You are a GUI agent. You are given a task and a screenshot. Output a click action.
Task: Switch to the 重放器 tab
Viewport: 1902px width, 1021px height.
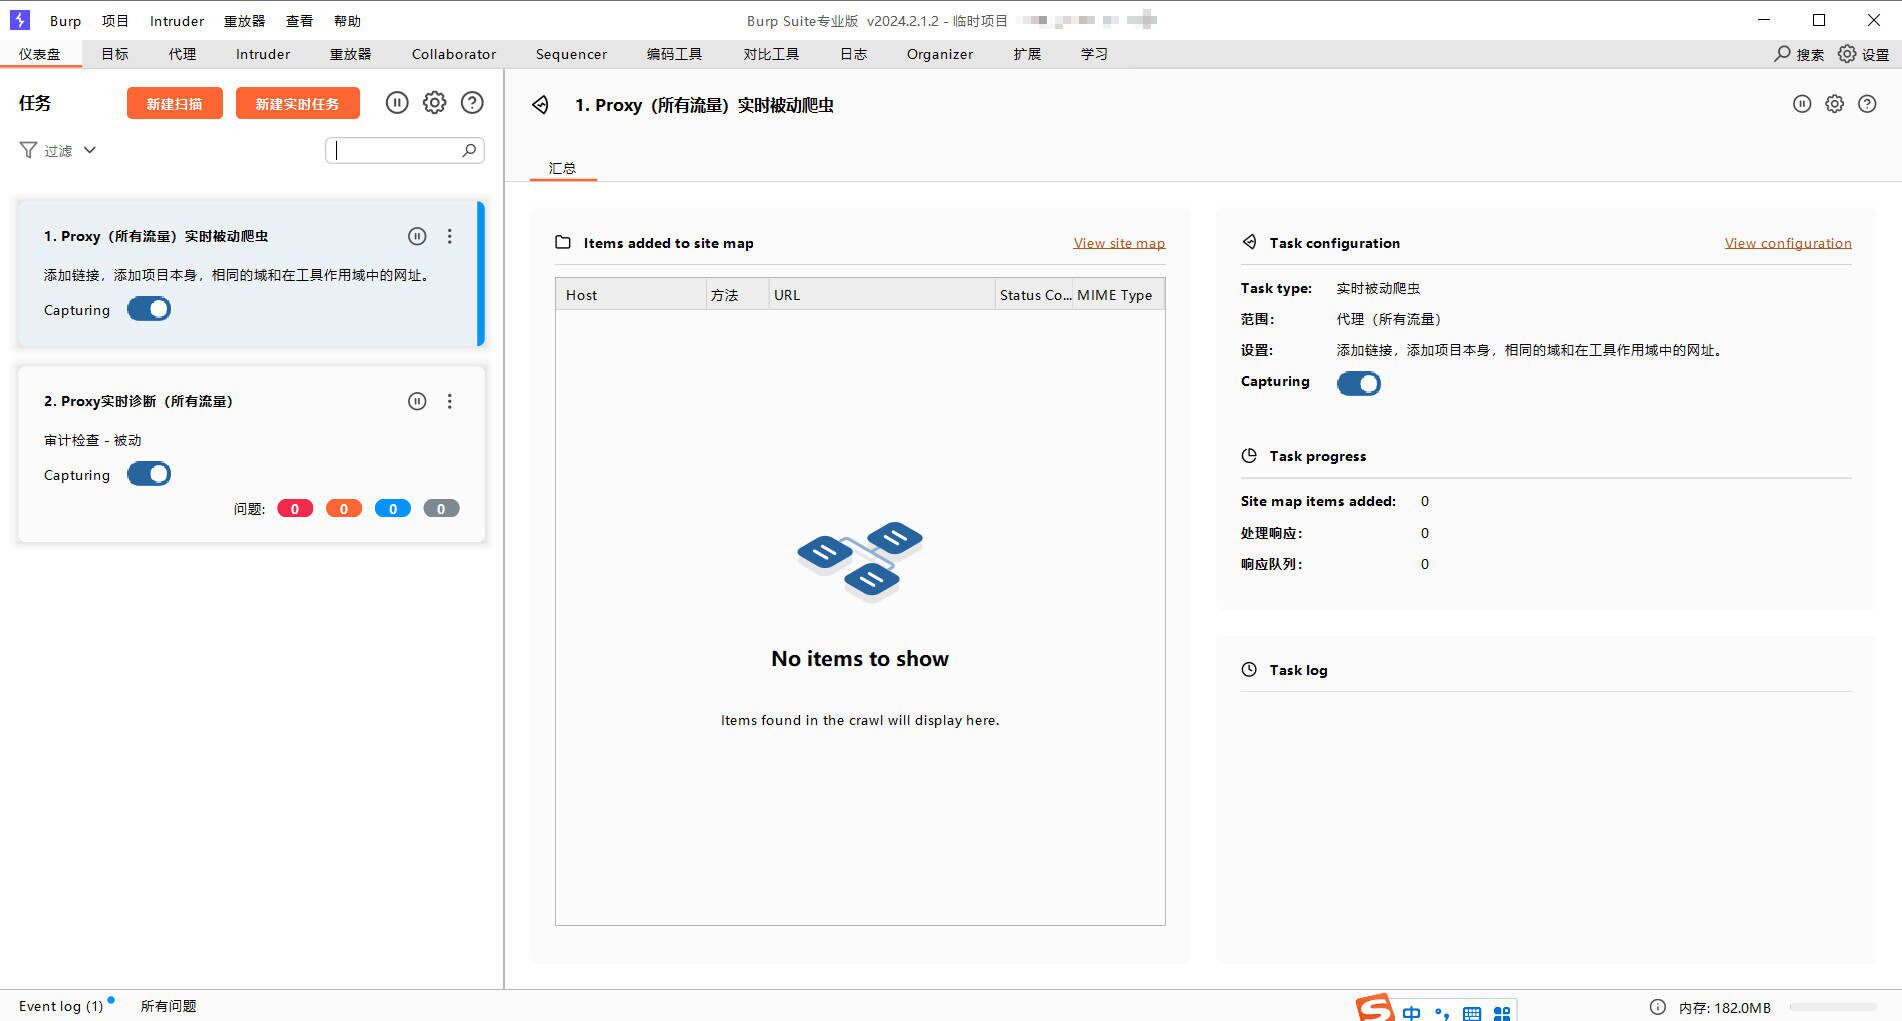click(350, 54)
